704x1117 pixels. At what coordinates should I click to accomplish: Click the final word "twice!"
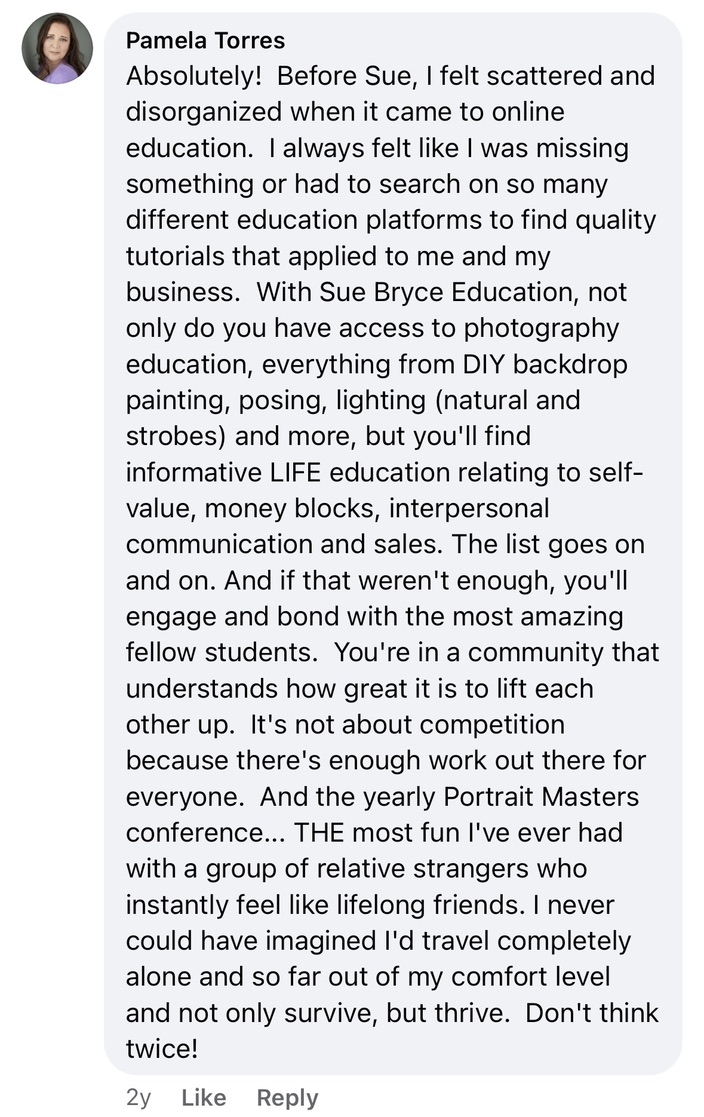click(162, 1049)
